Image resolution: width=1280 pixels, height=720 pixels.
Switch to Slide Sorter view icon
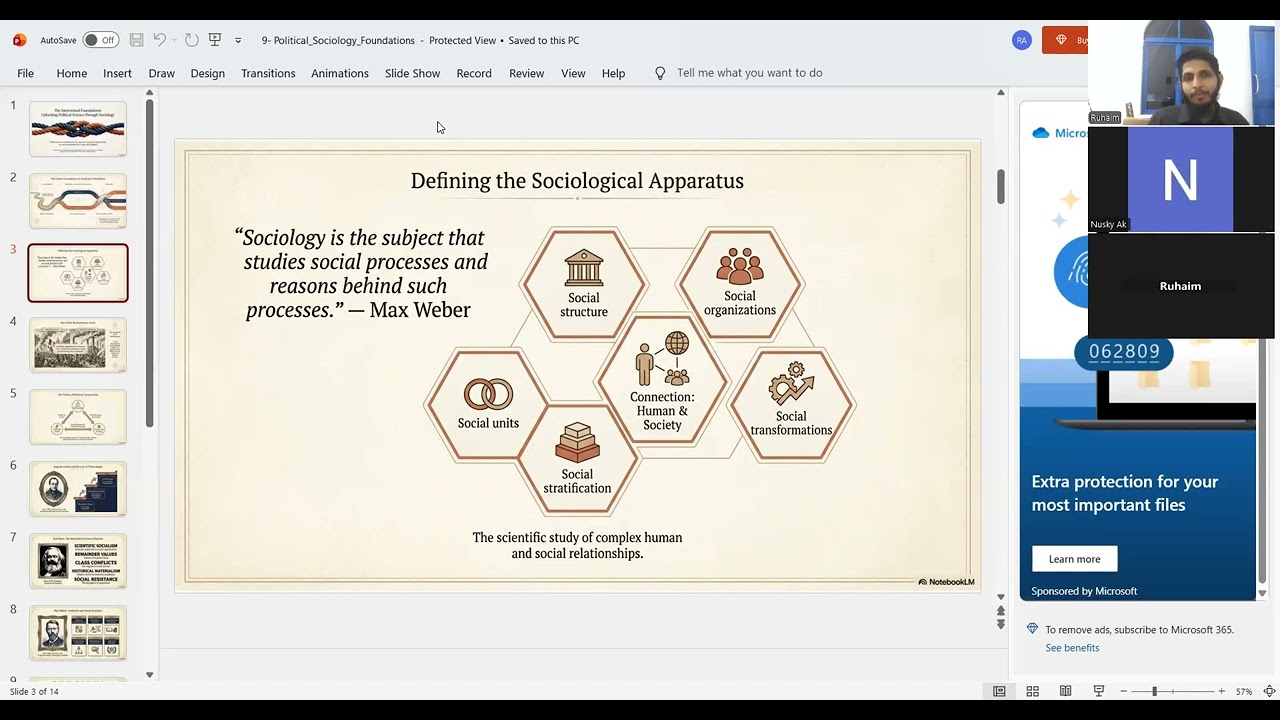(1032, 691)
